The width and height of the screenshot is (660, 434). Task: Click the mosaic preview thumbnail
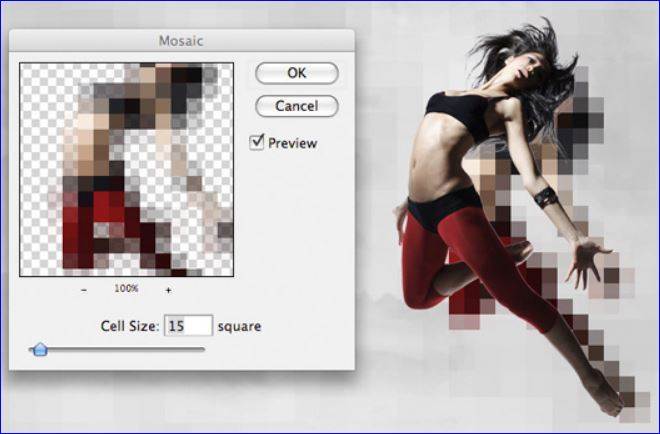point(126,169)
